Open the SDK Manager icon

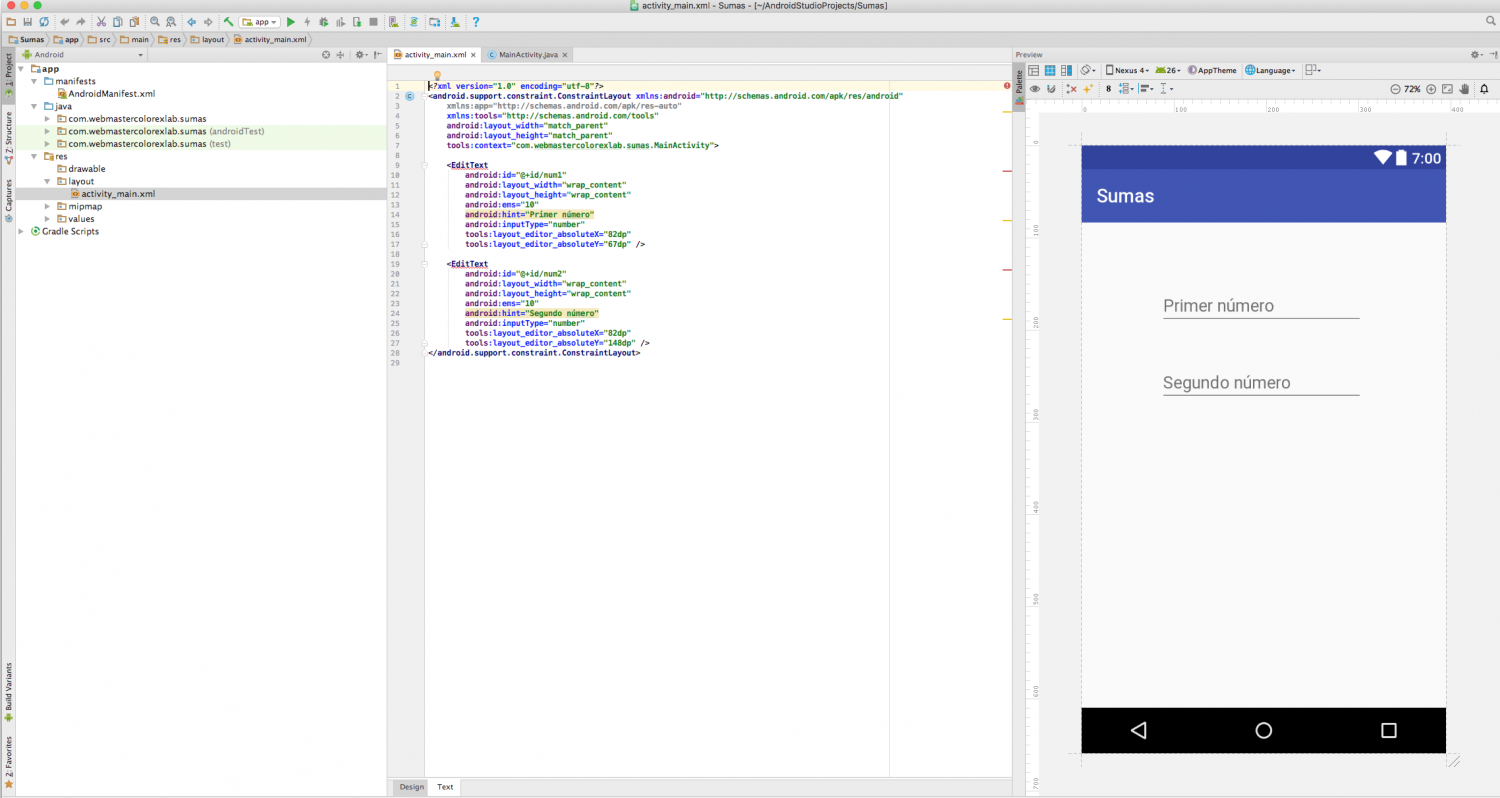(x=455, y=21)
